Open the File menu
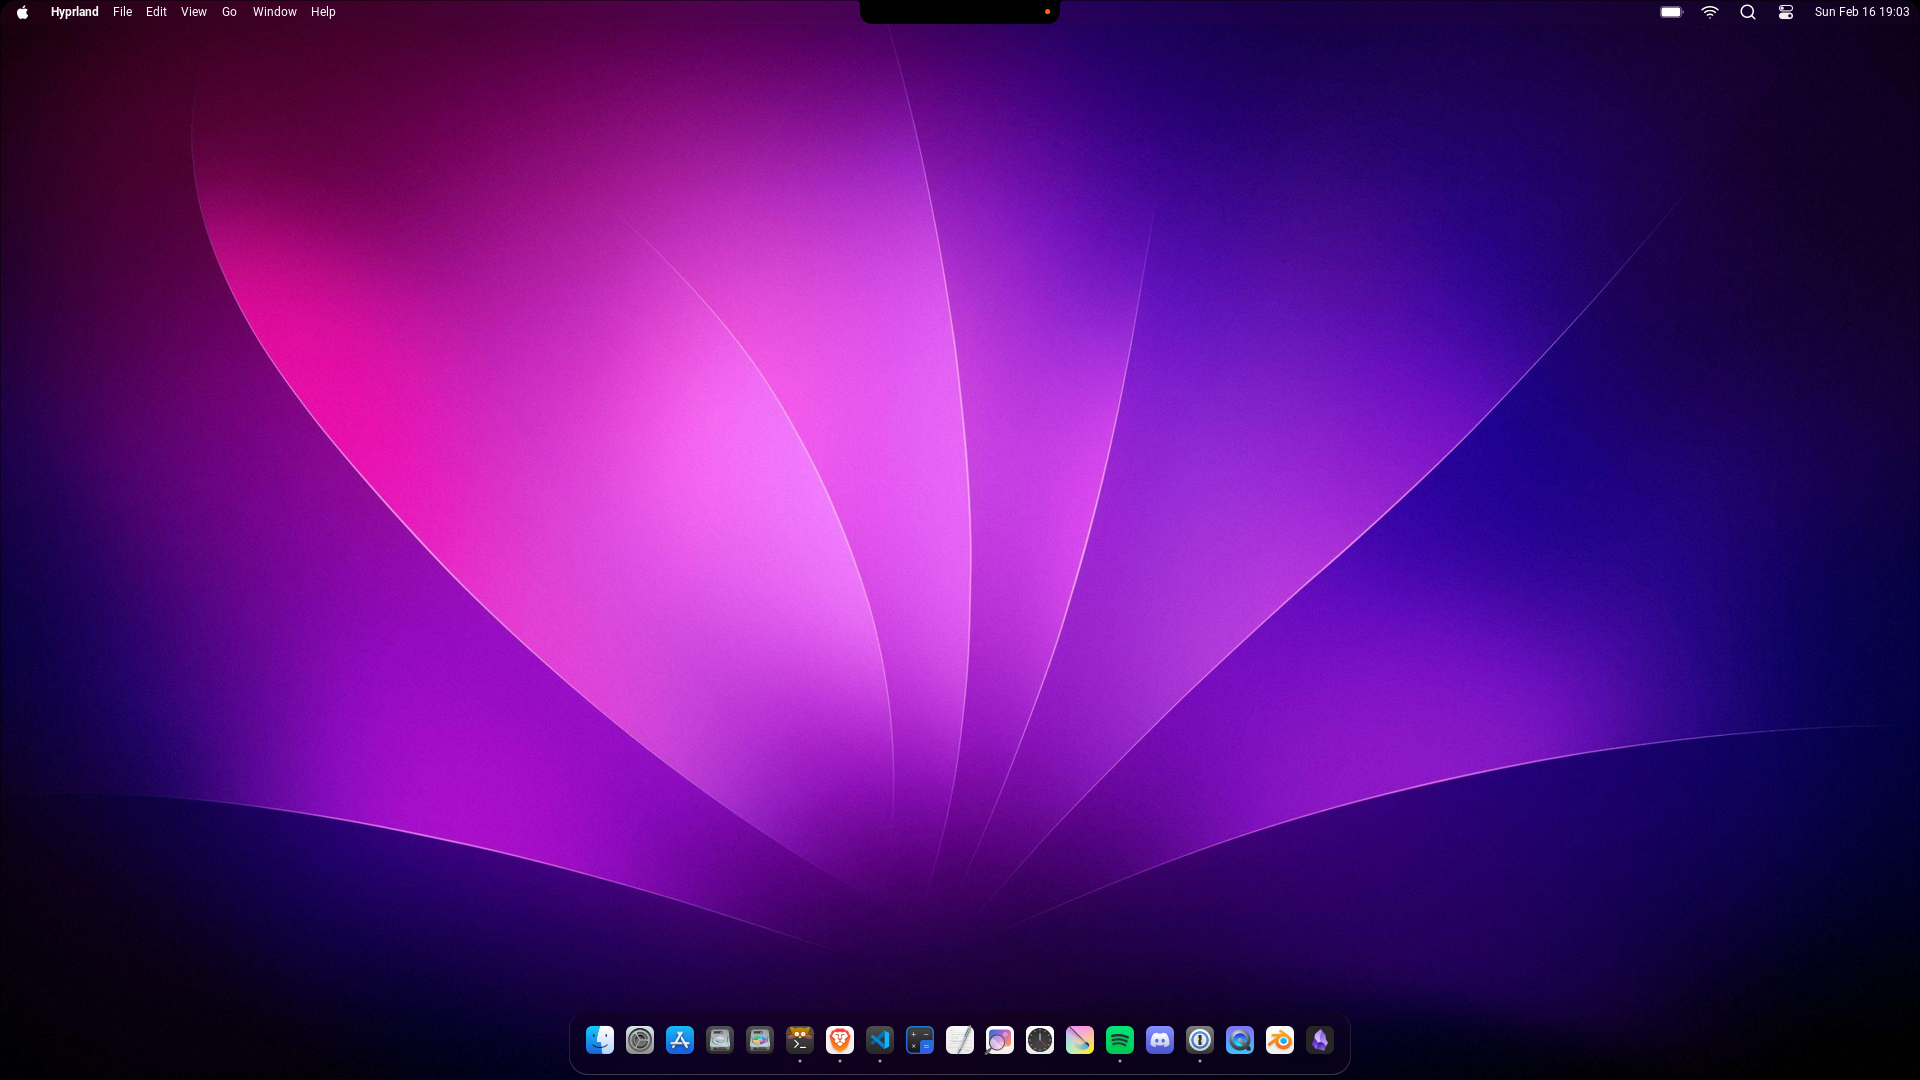This screenshot has width=1920, height=1080. pos(122,12)
